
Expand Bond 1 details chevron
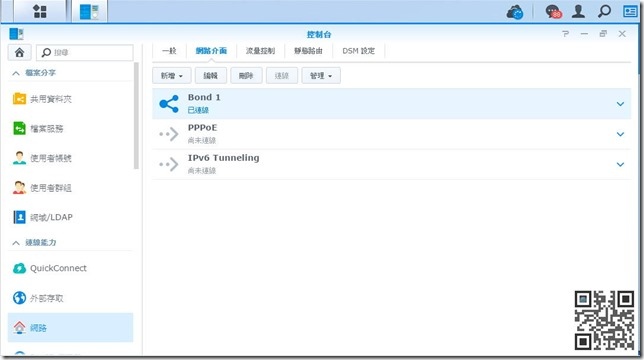(x=620, y=104)
